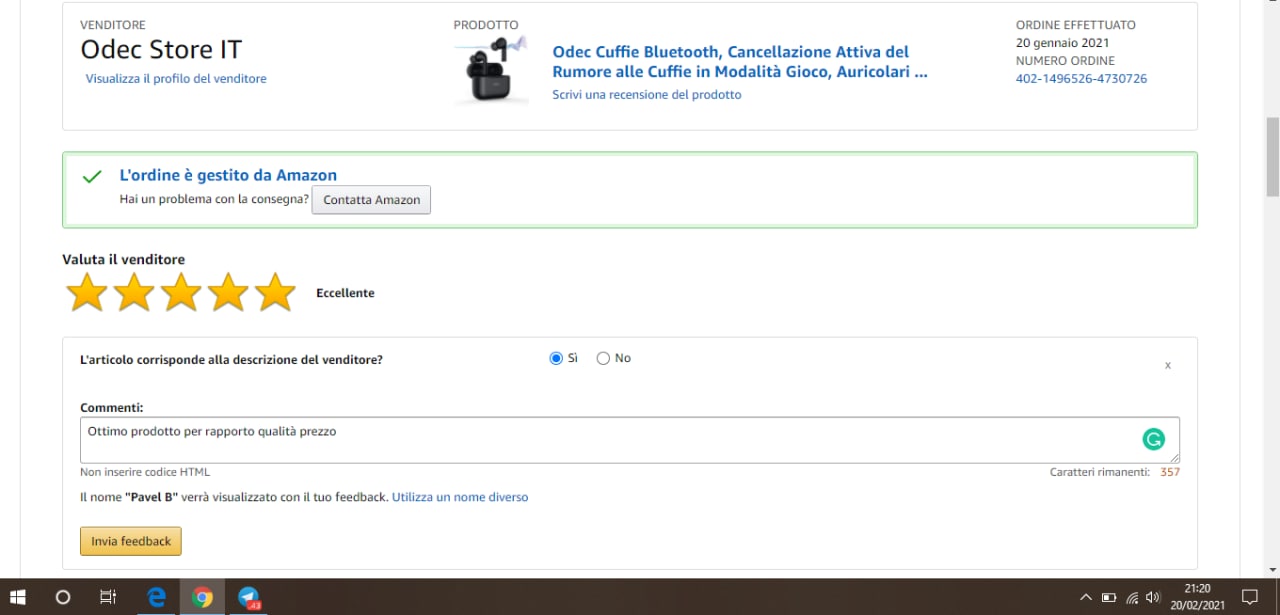Select the second rating star
This screenshot has width=1280, height=615.
point(134,292)
